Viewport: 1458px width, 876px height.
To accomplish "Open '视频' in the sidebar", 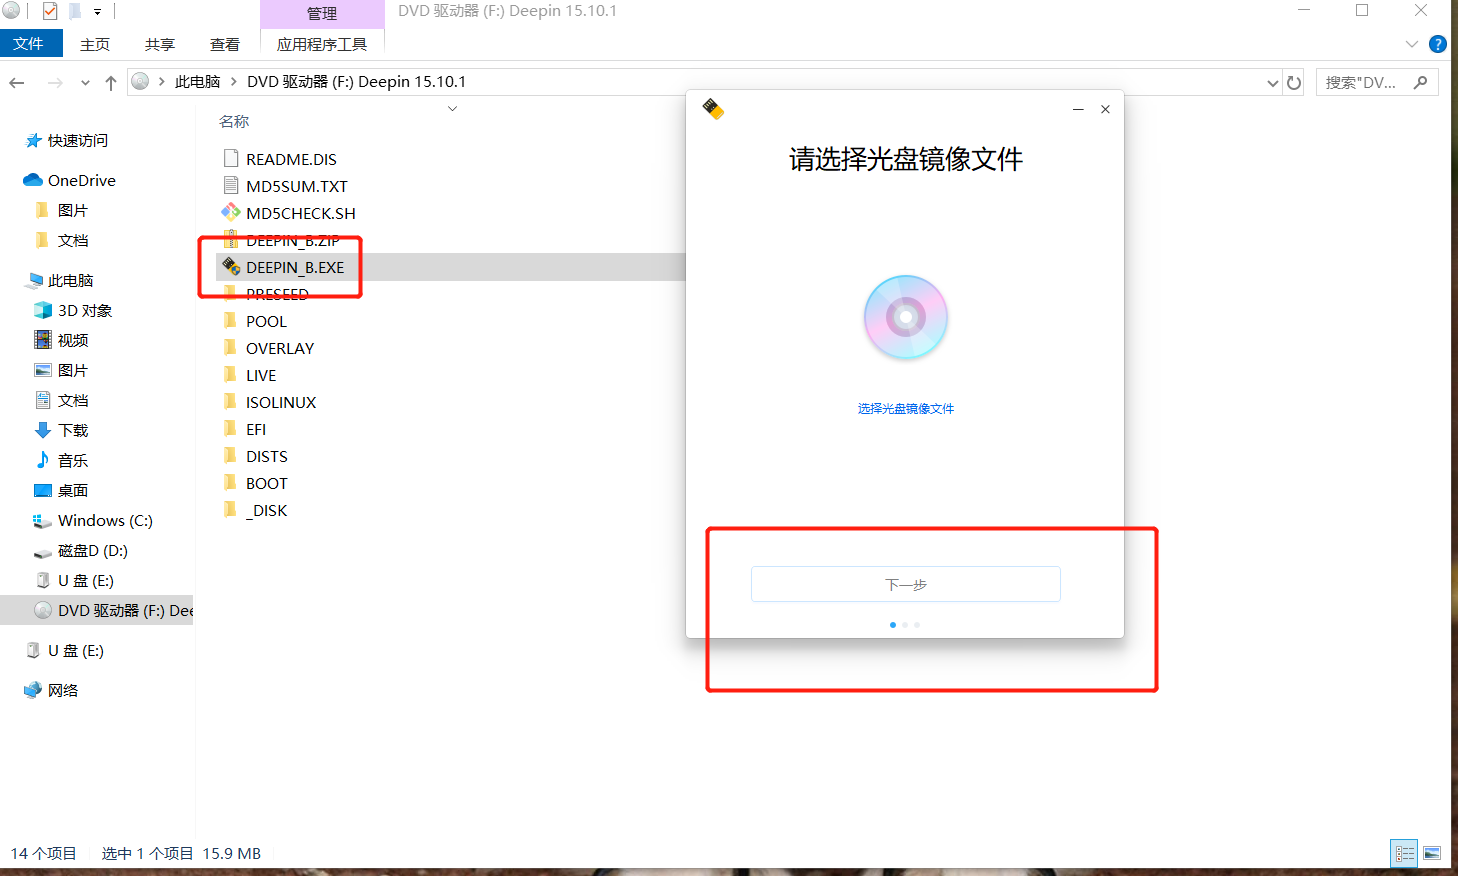I will [x=73, y=340].
